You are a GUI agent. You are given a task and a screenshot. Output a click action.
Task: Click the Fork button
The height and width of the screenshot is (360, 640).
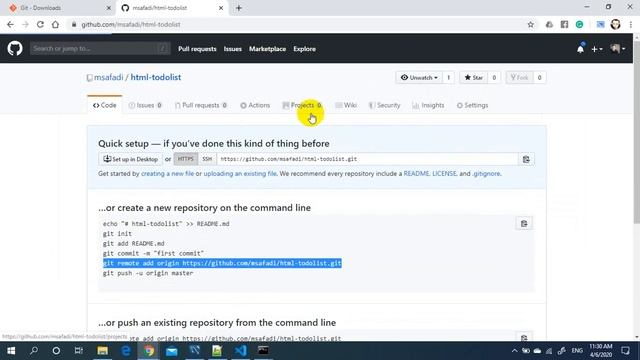(x=520, y=78)
